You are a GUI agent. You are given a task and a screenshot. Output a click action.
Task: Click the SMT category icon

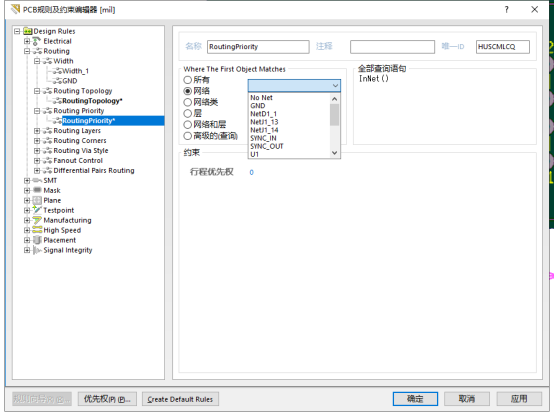[37, 181]
